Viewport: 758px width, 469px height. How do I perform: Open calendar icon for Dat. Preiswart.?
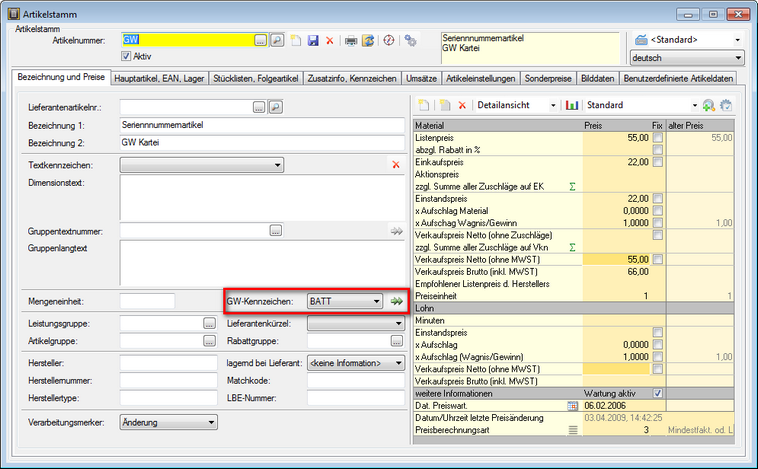572,406
